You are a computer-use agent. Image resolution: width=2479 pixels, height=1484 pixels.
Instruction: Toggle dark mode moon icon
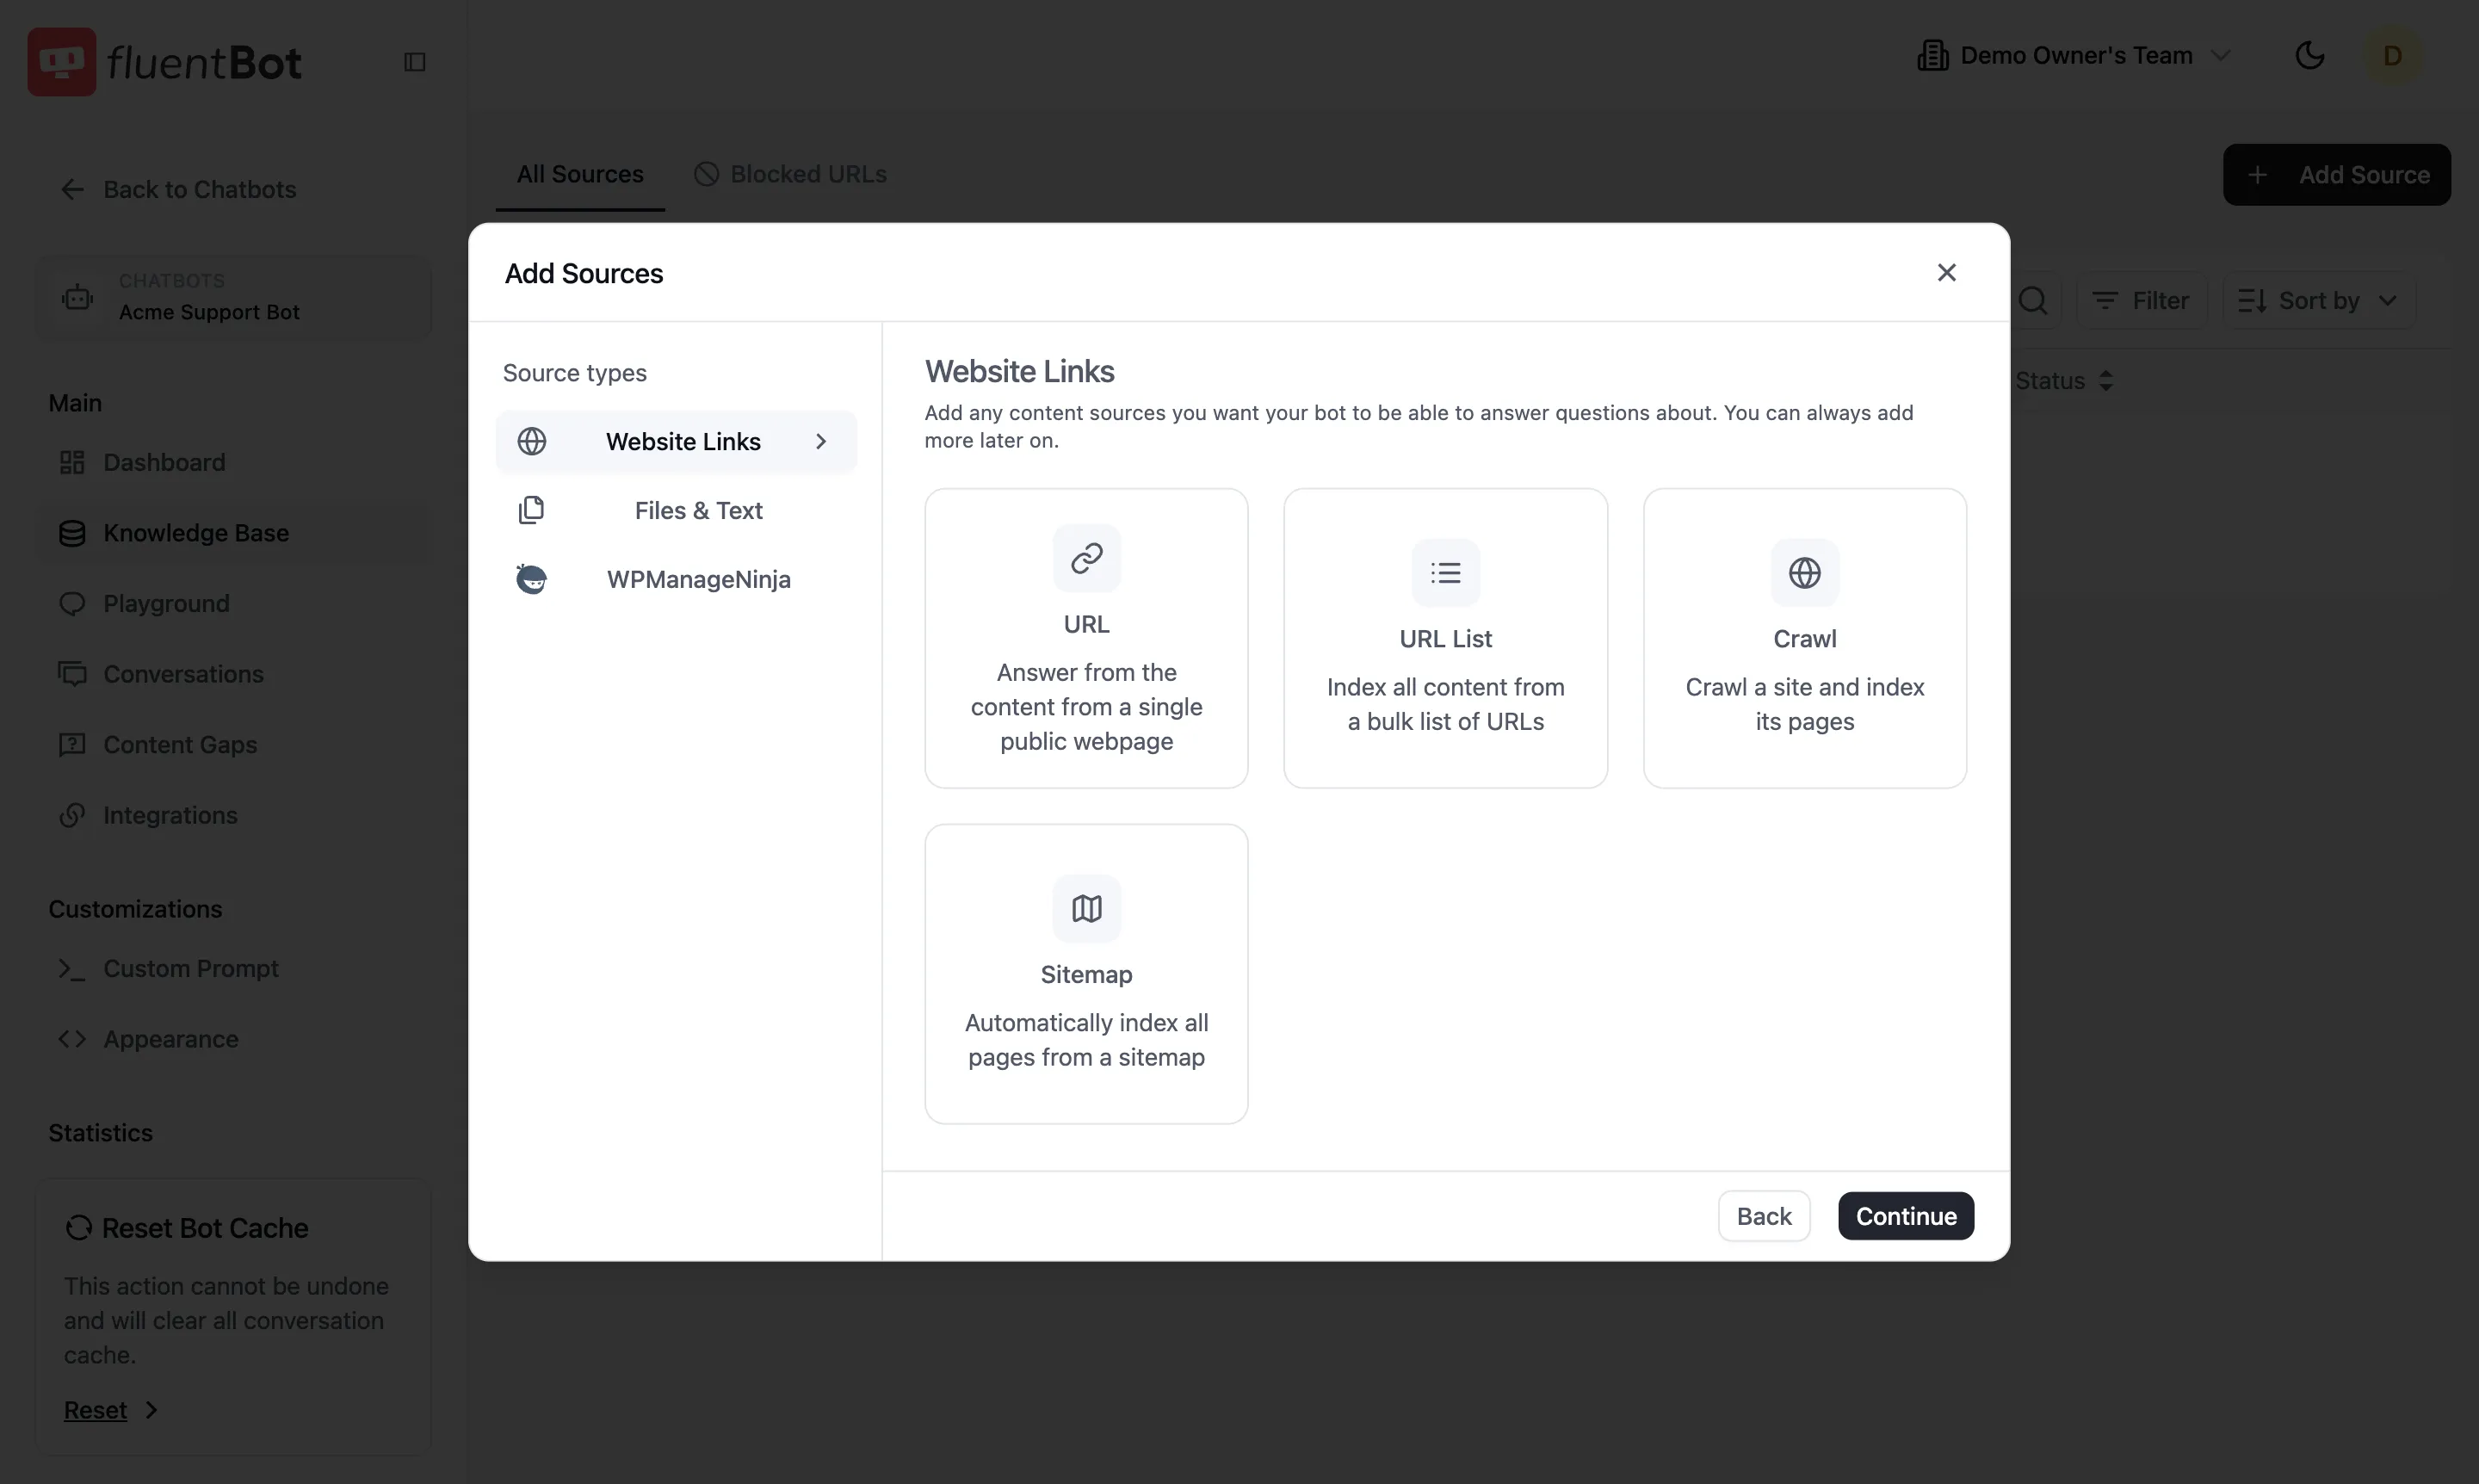2309,55
